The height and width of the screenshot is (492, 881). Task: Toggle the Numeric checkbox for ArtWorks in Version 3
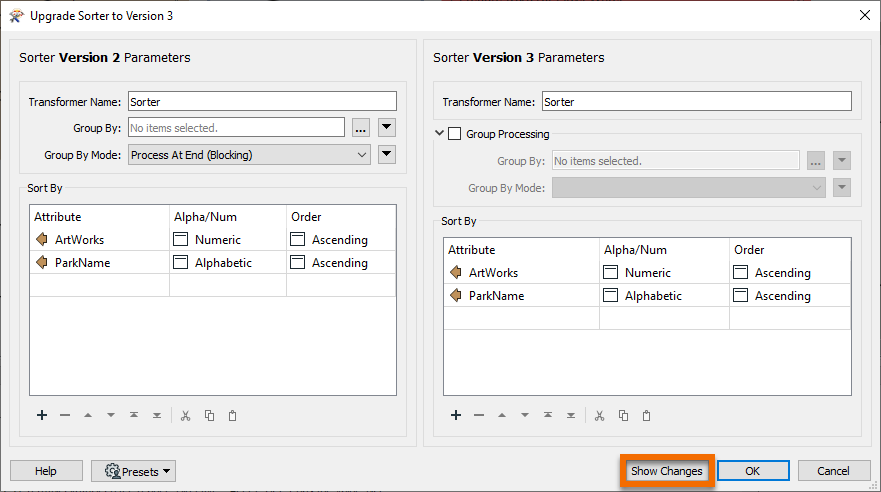(610, 273)
